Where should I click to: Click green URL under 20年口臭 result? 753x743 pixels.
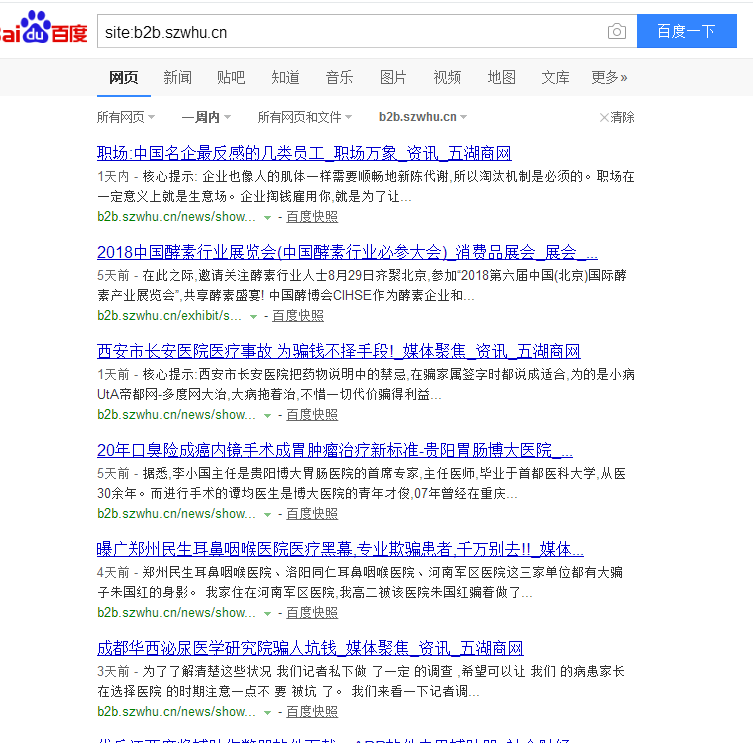[176, 514]
